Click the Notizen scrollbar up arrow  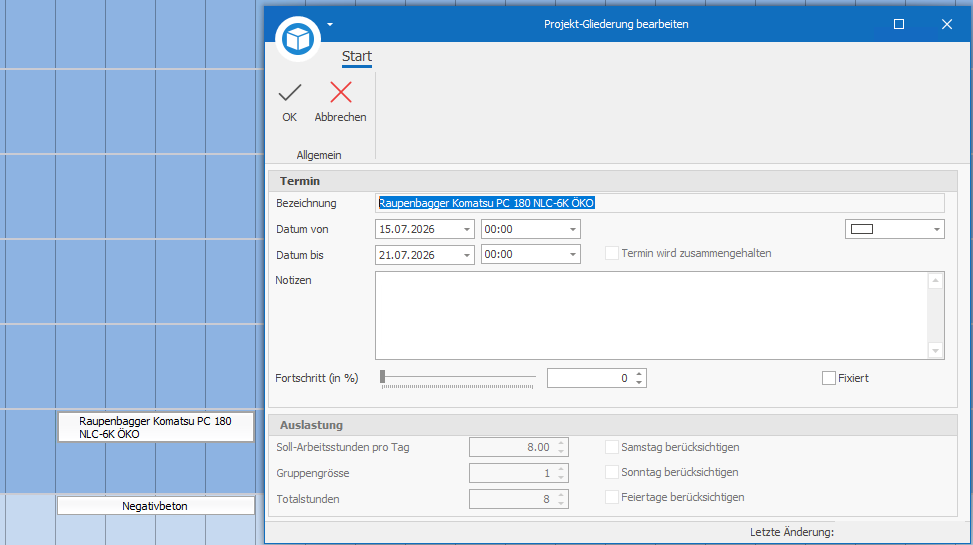pyautogui.click(x=935, y=281)
